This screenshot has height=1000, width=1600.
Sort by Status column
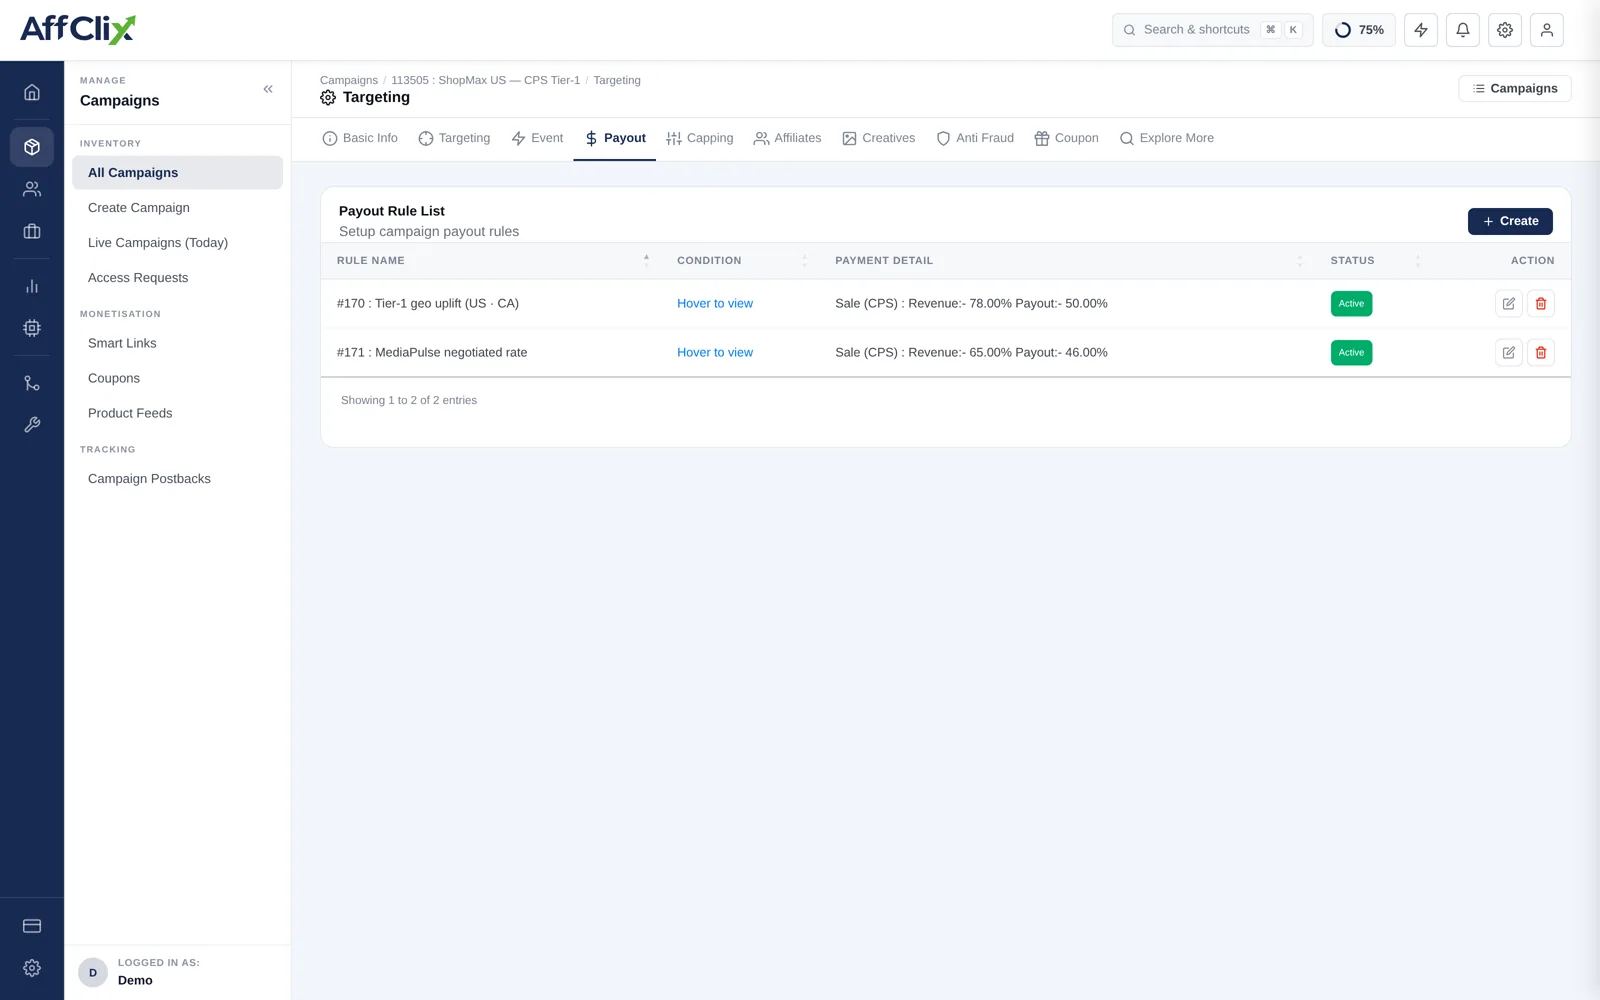[x=1374, y=260]
